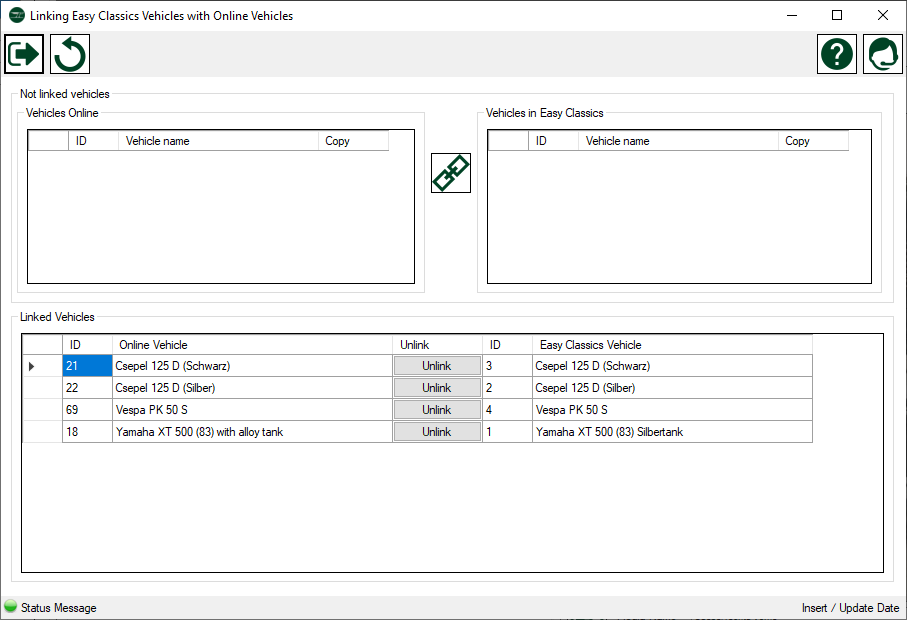Click Vehicle name header in Easy Classics table

678,141
